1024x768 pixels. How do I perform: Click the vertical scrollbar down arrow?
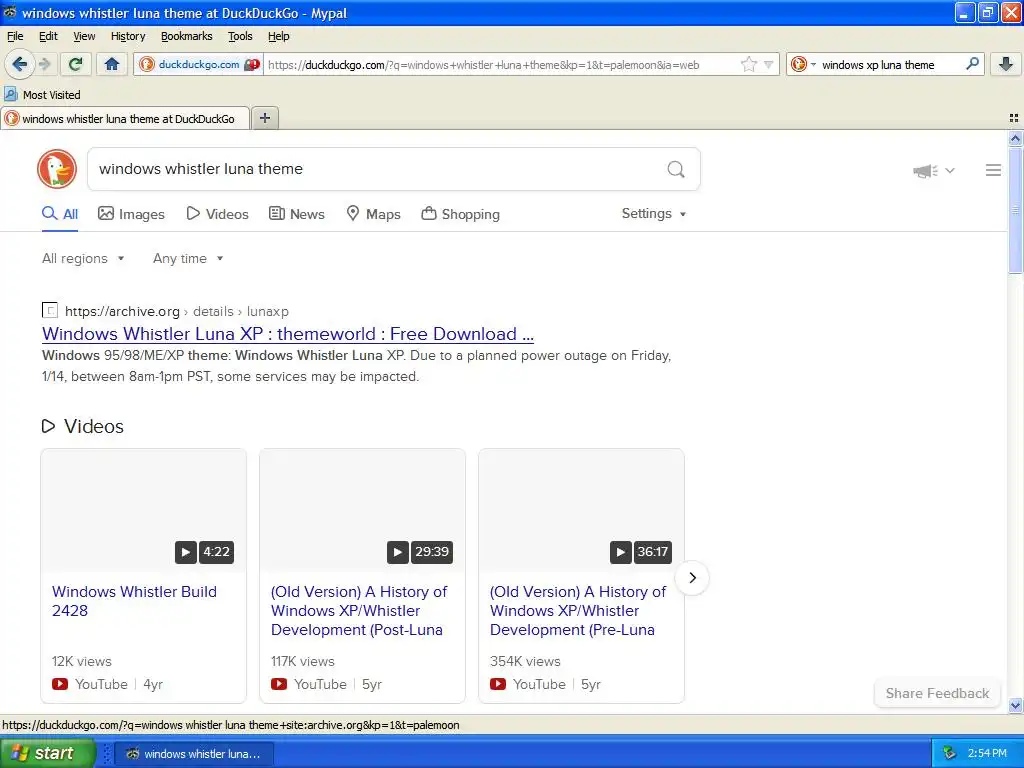click(1015, 705)
